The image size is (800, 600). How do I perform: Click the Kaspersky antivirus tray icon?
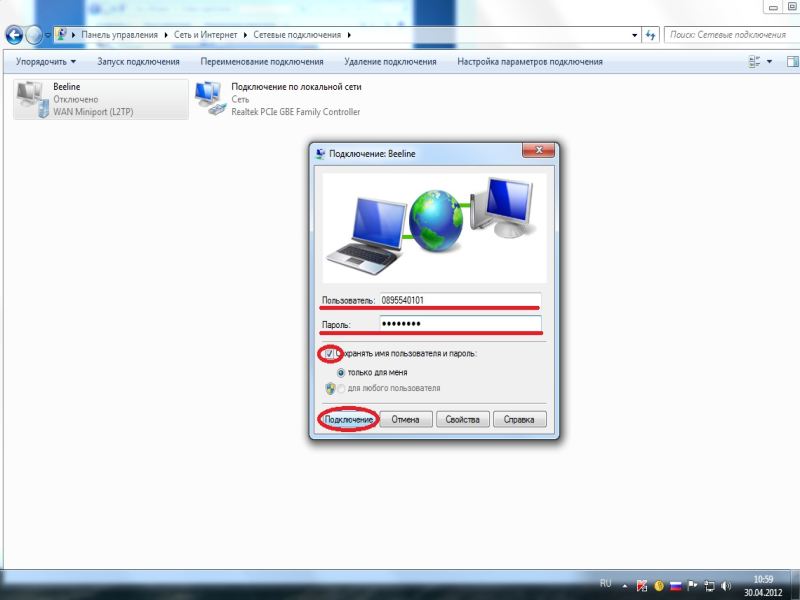(643, 584)
